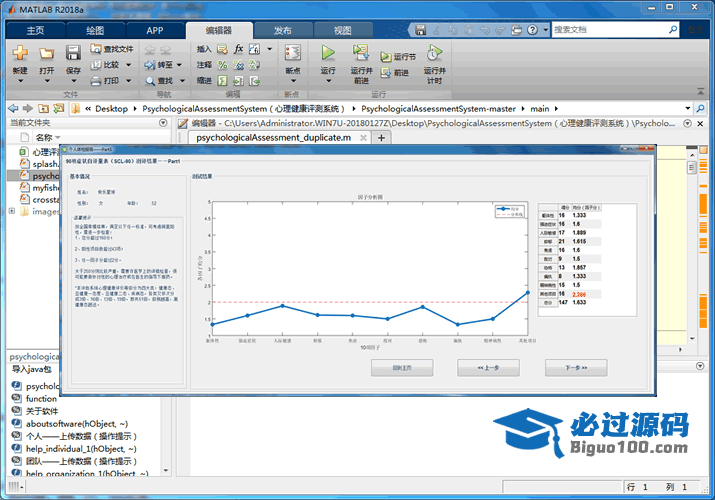The image size is (715, 500).
Task: Click the 运行并计时 (Run and Time) icon
Action: click(434, 53)
